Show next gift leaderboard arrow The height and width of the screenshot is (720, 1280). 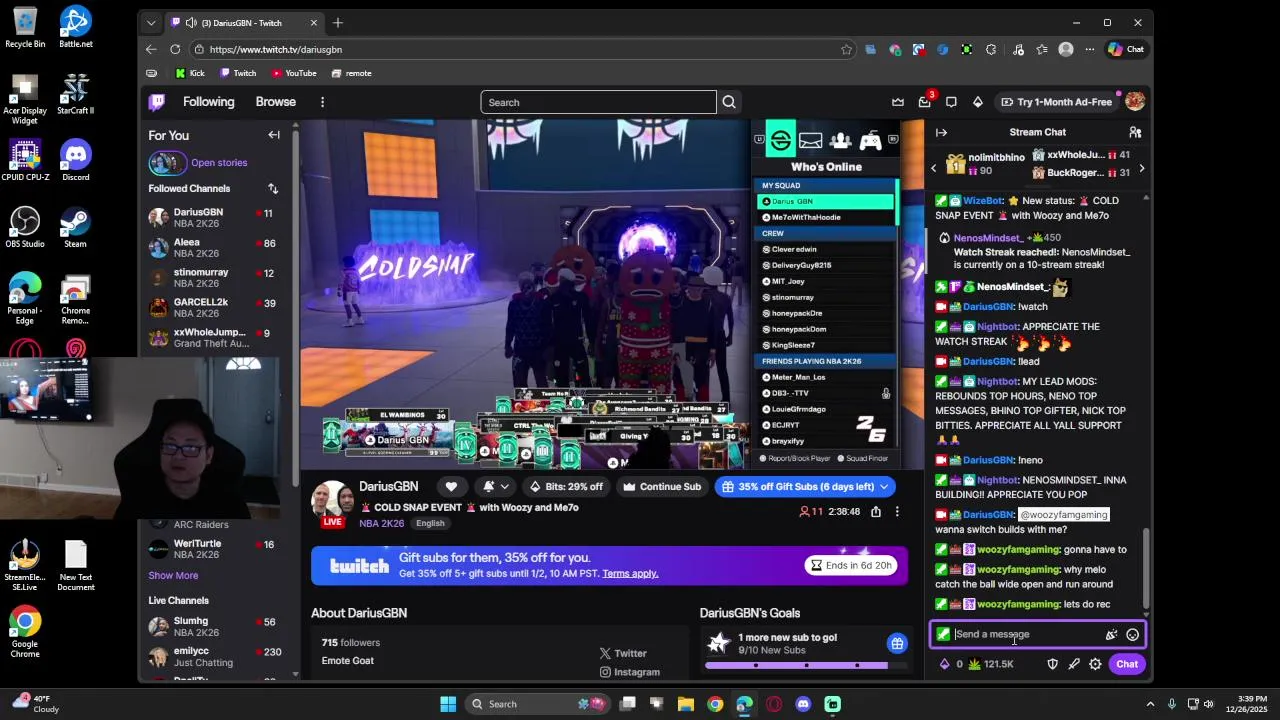pyautogui.click(x=1141, y=168)
